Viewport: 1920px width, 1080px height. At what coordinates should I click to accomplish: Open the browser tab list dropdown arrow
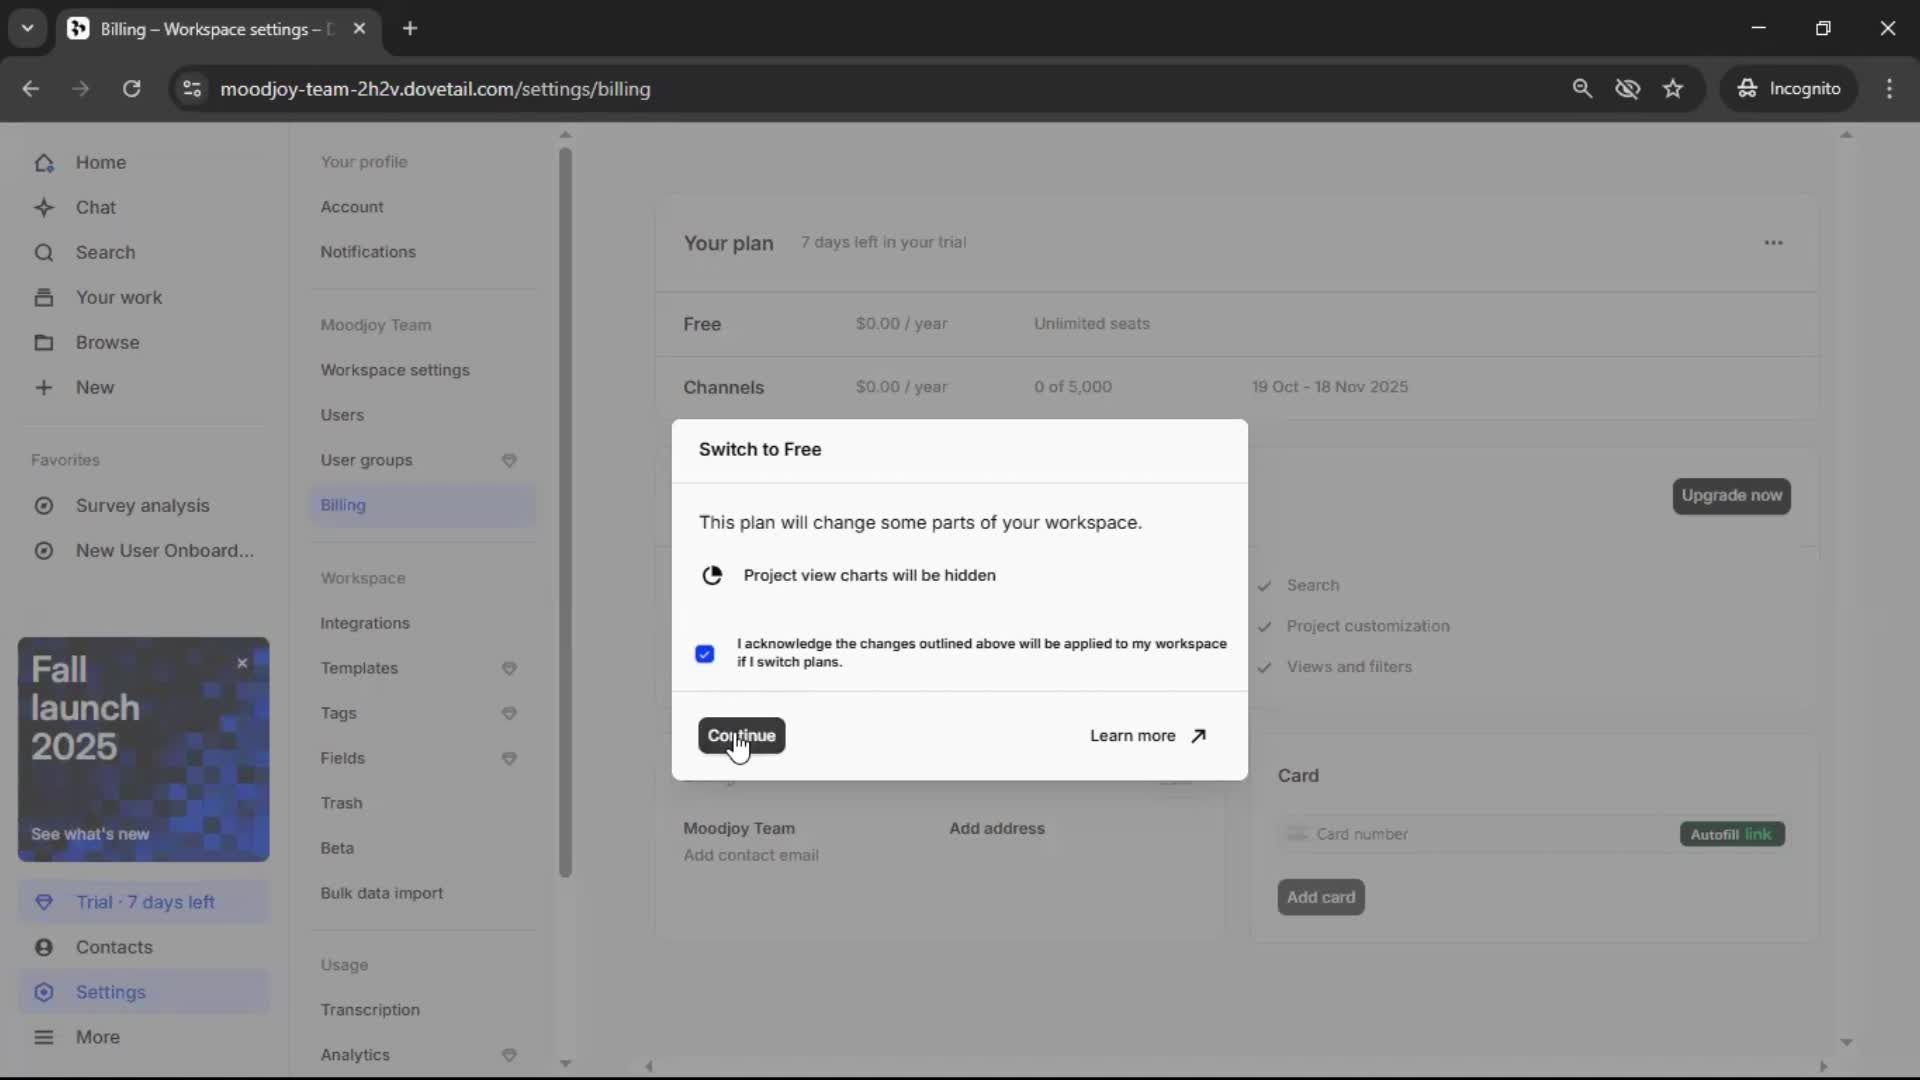[27, 28]
